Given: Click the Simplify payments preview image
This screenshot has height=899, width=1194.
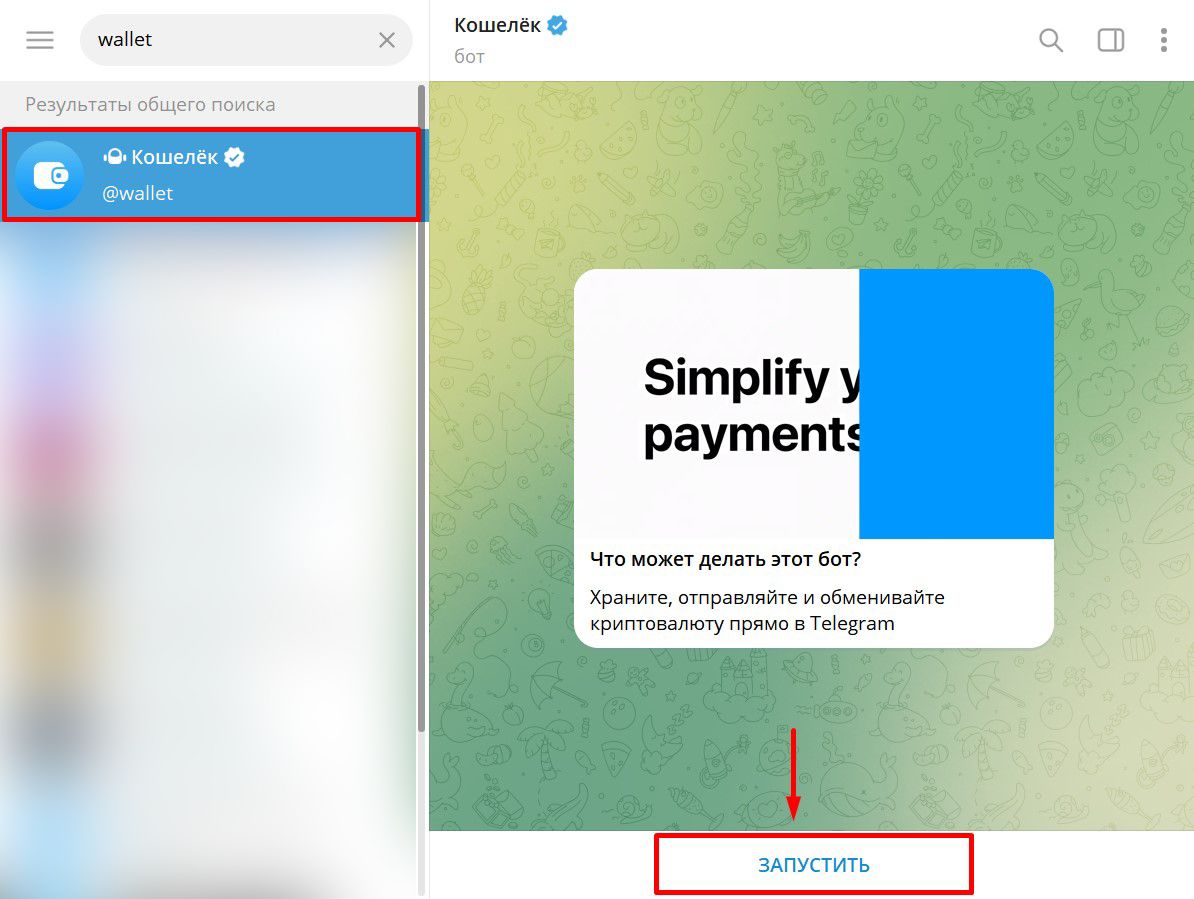Looking at the screenshot, I should [813, 404].
